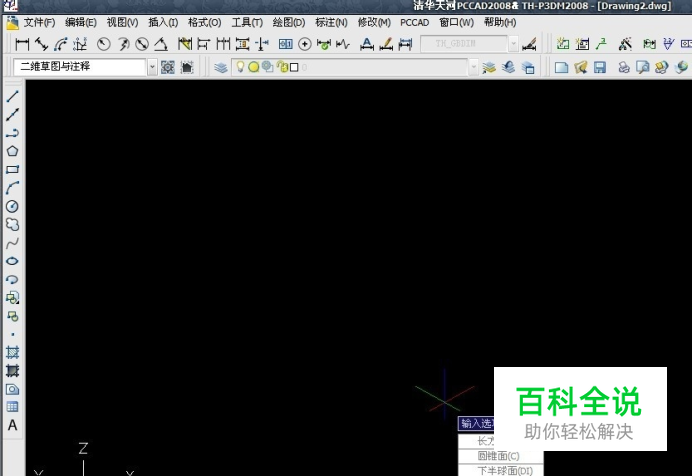Click the My Workspace icon
Screen dimensions: 692x476
[x=187, y=67]
